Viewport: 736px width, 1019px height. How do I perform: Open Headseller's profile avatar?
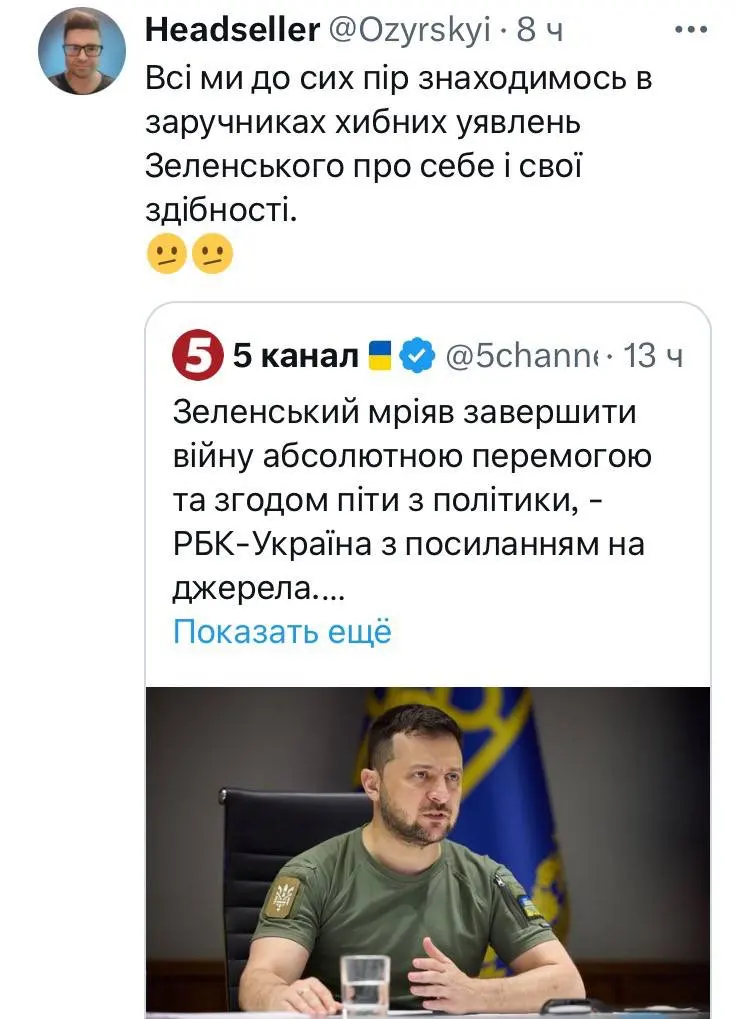[82, 51]
